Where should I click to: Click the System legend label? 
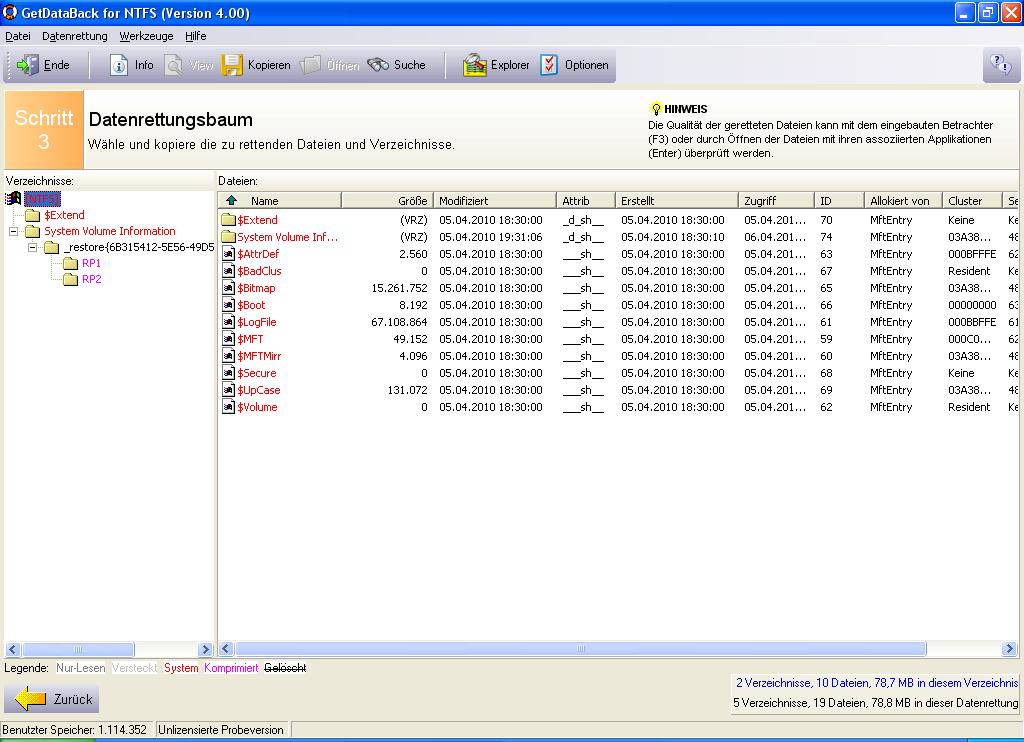click(x=181, y=668)
